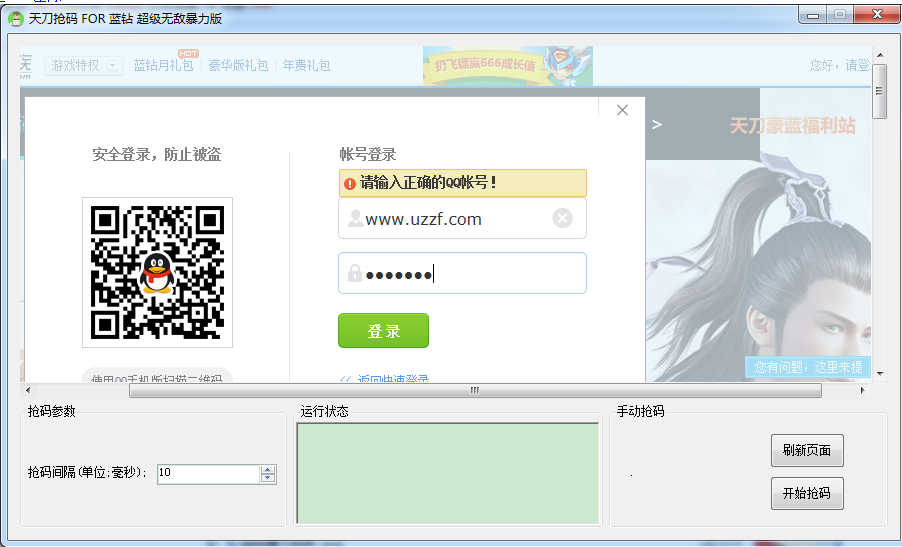Click the horizontal scrollbar right arrow
Screen dimensions: 902x547
[x=862, y=391]
